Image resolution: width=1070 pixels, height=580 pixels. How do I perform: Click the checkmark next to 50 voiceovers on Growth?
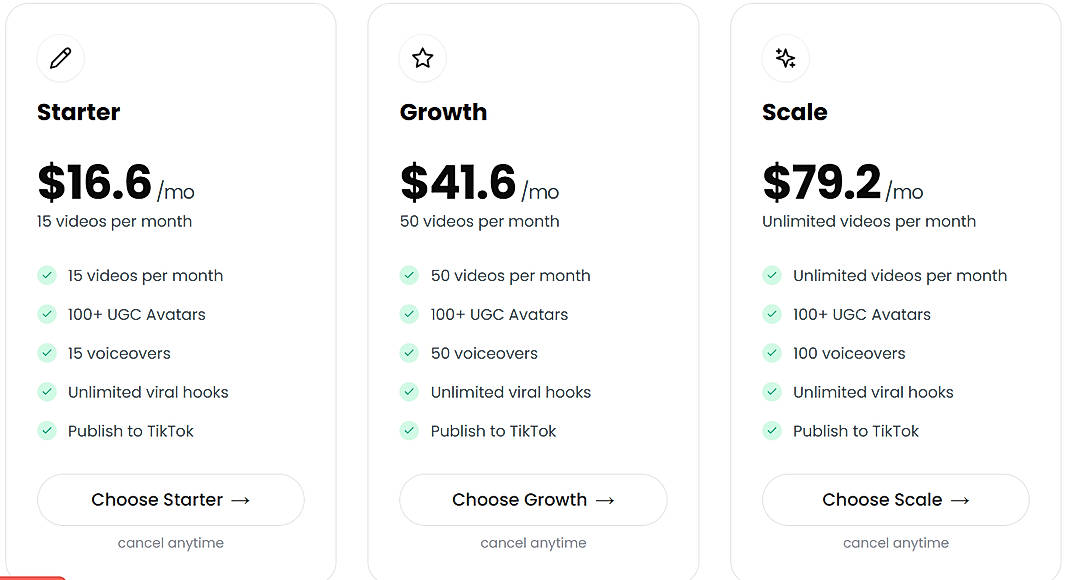point(409,353)
